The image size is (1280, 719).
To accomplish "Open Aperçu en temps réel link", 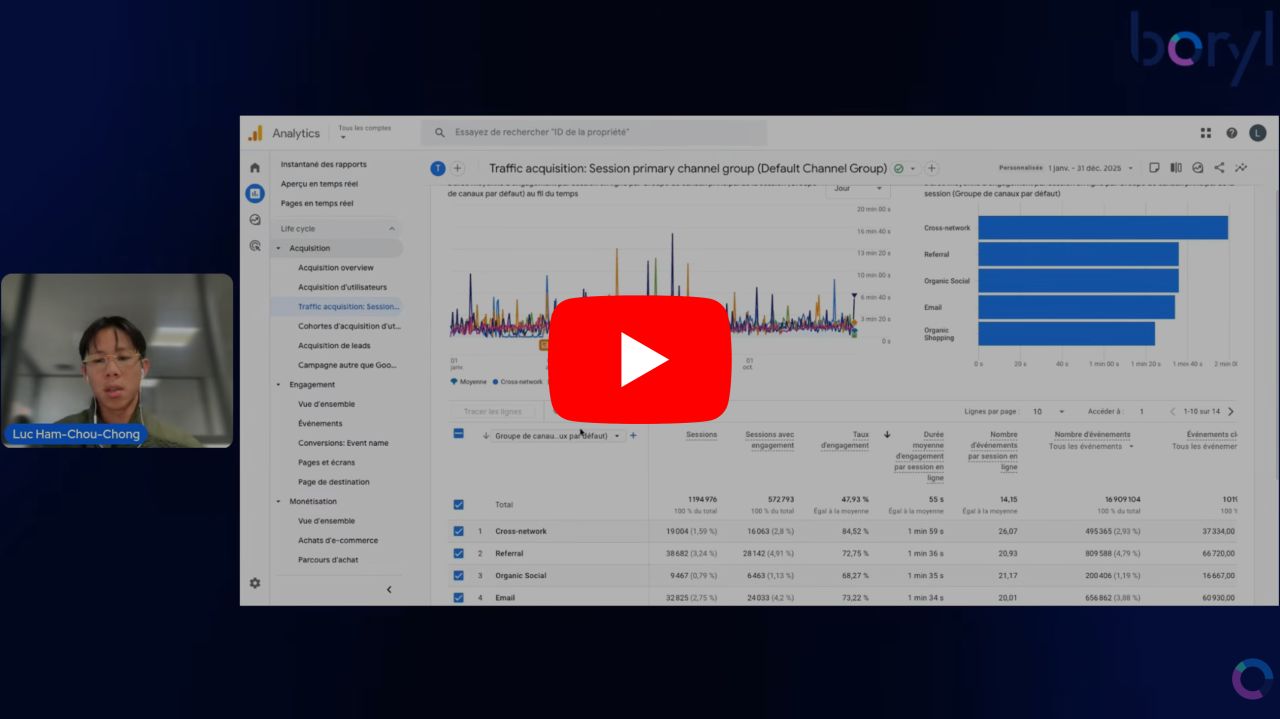I will 319,184.
